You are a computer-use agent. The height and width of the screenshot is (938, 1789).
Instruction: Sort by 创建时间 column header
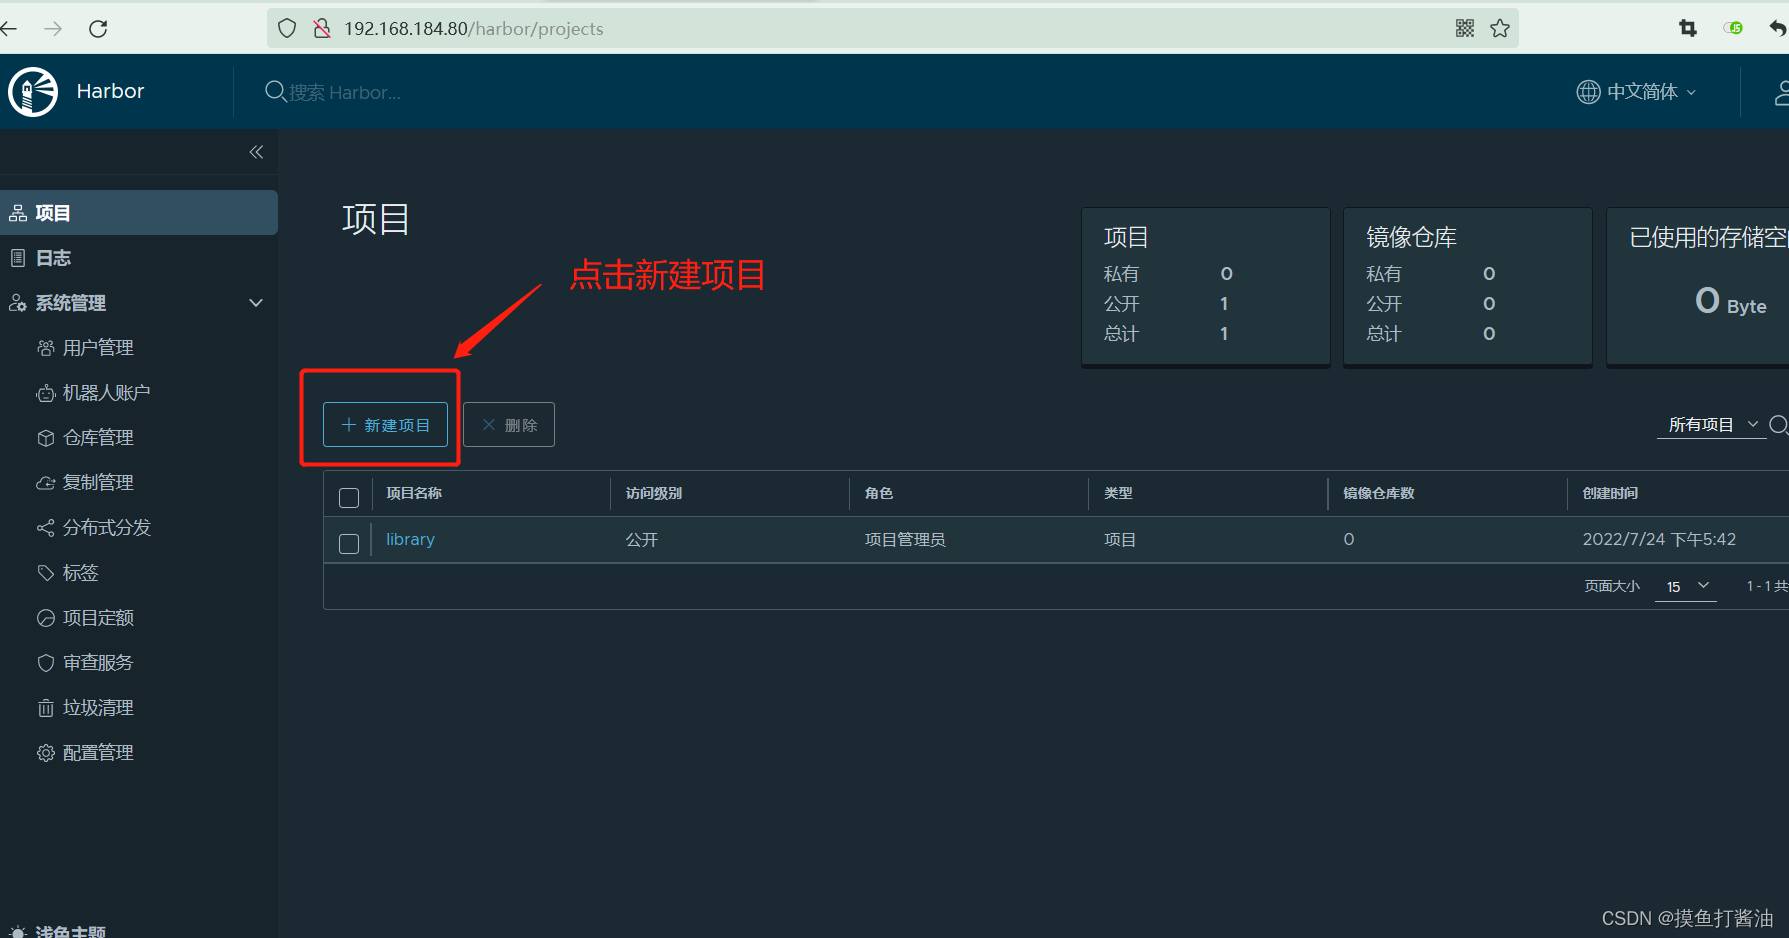pos(1610,493)
